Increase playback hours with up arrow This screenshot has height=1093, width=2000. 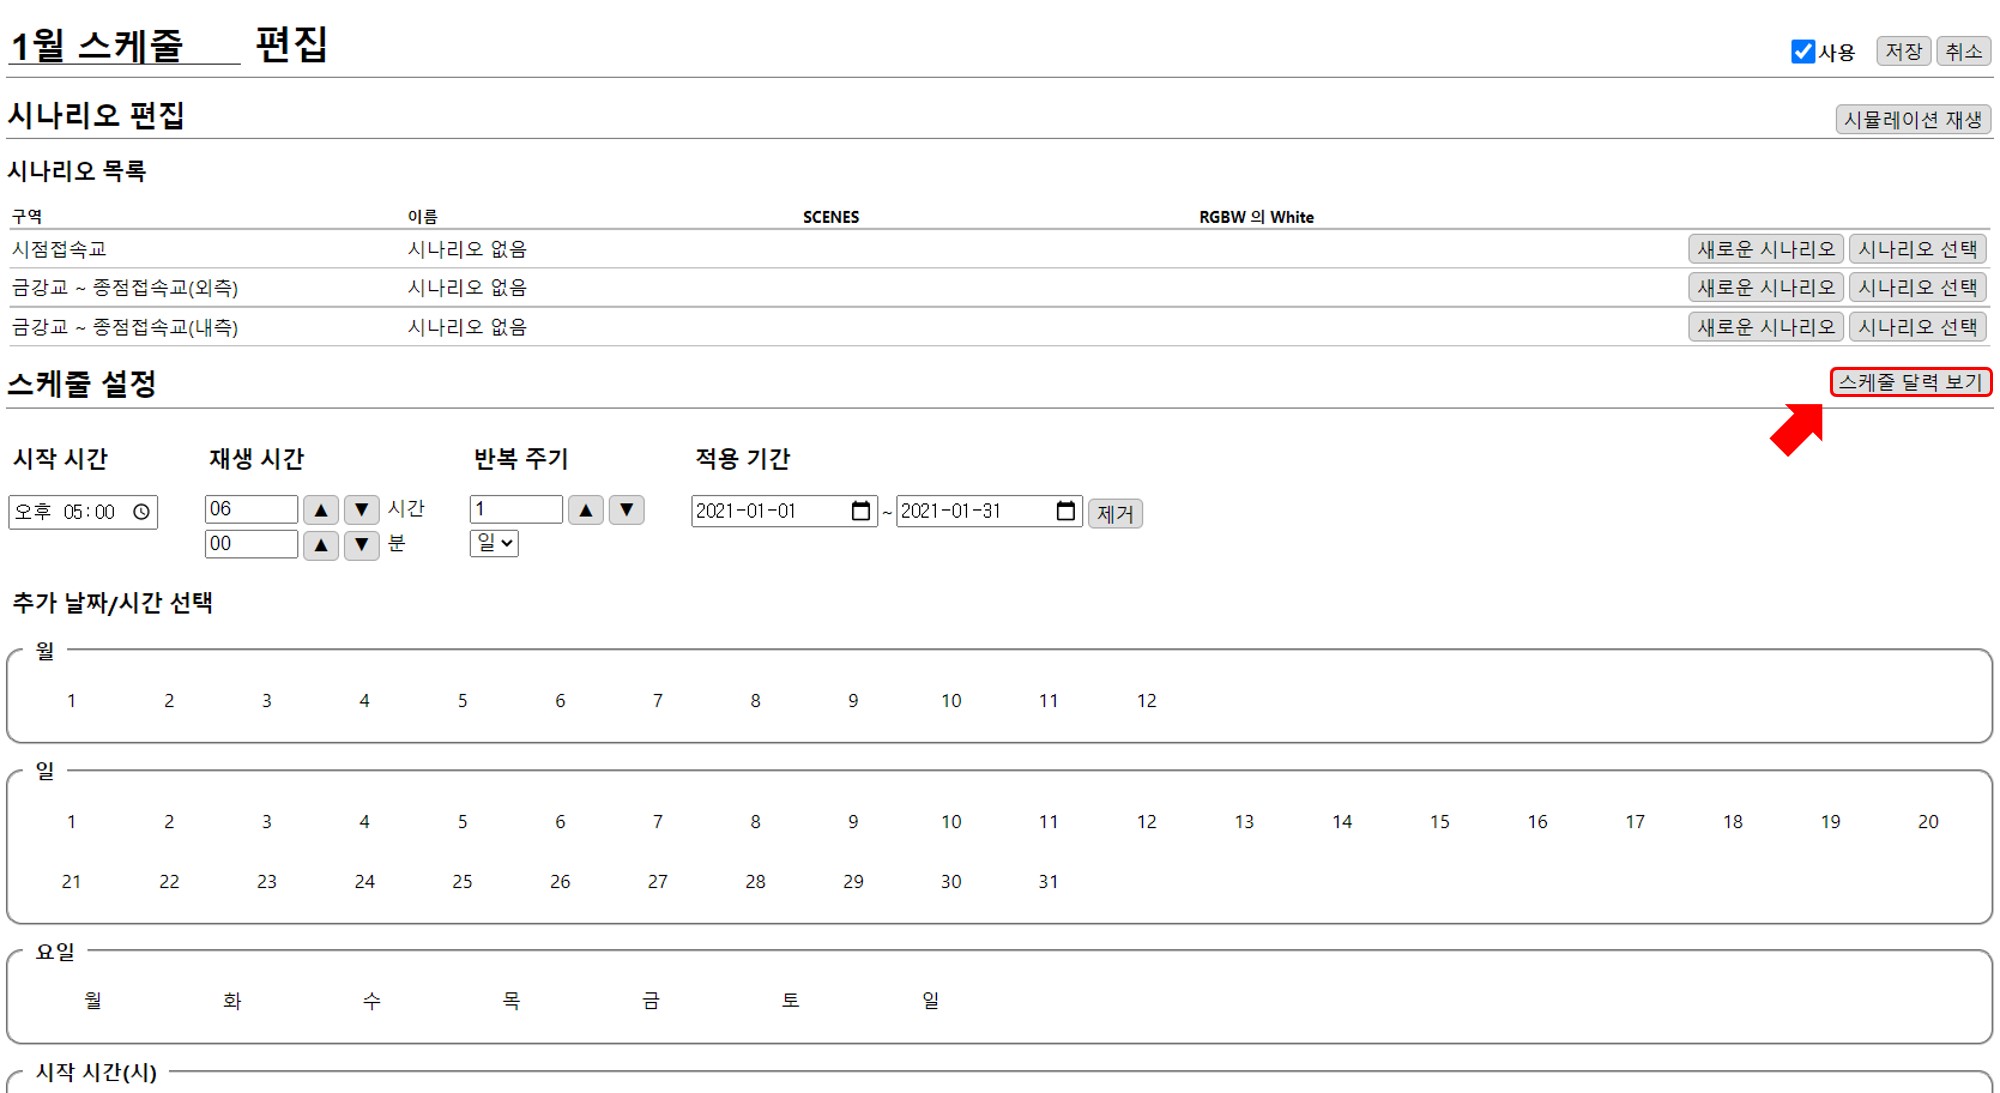pyautogui.click(x=321, y=510)
